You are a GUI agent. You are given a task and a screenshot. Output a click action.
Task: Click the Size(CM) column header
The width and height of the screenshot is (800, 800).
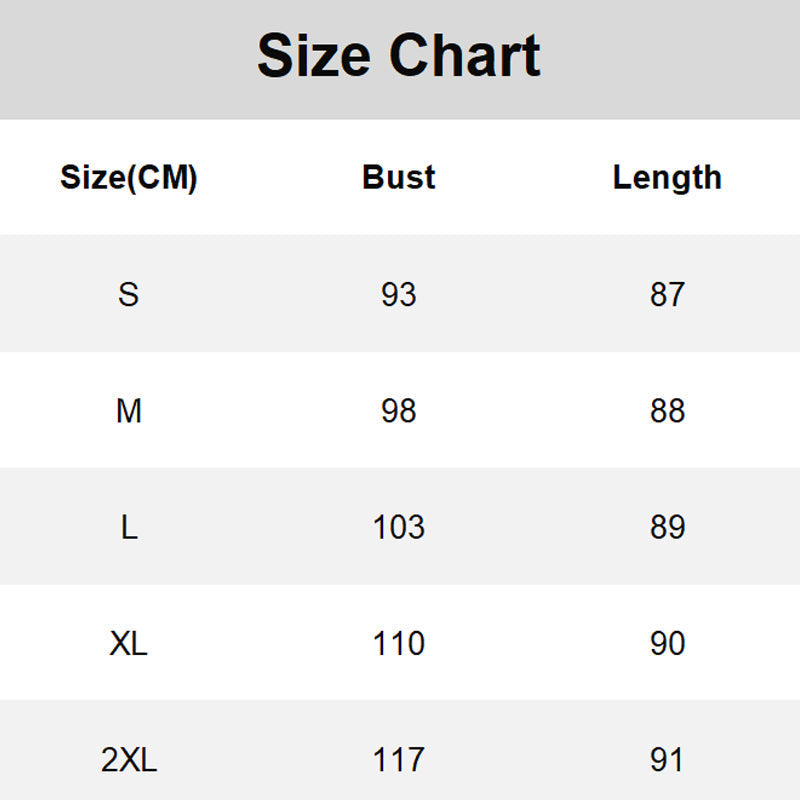pyautogui.click(x=129, y=177)
